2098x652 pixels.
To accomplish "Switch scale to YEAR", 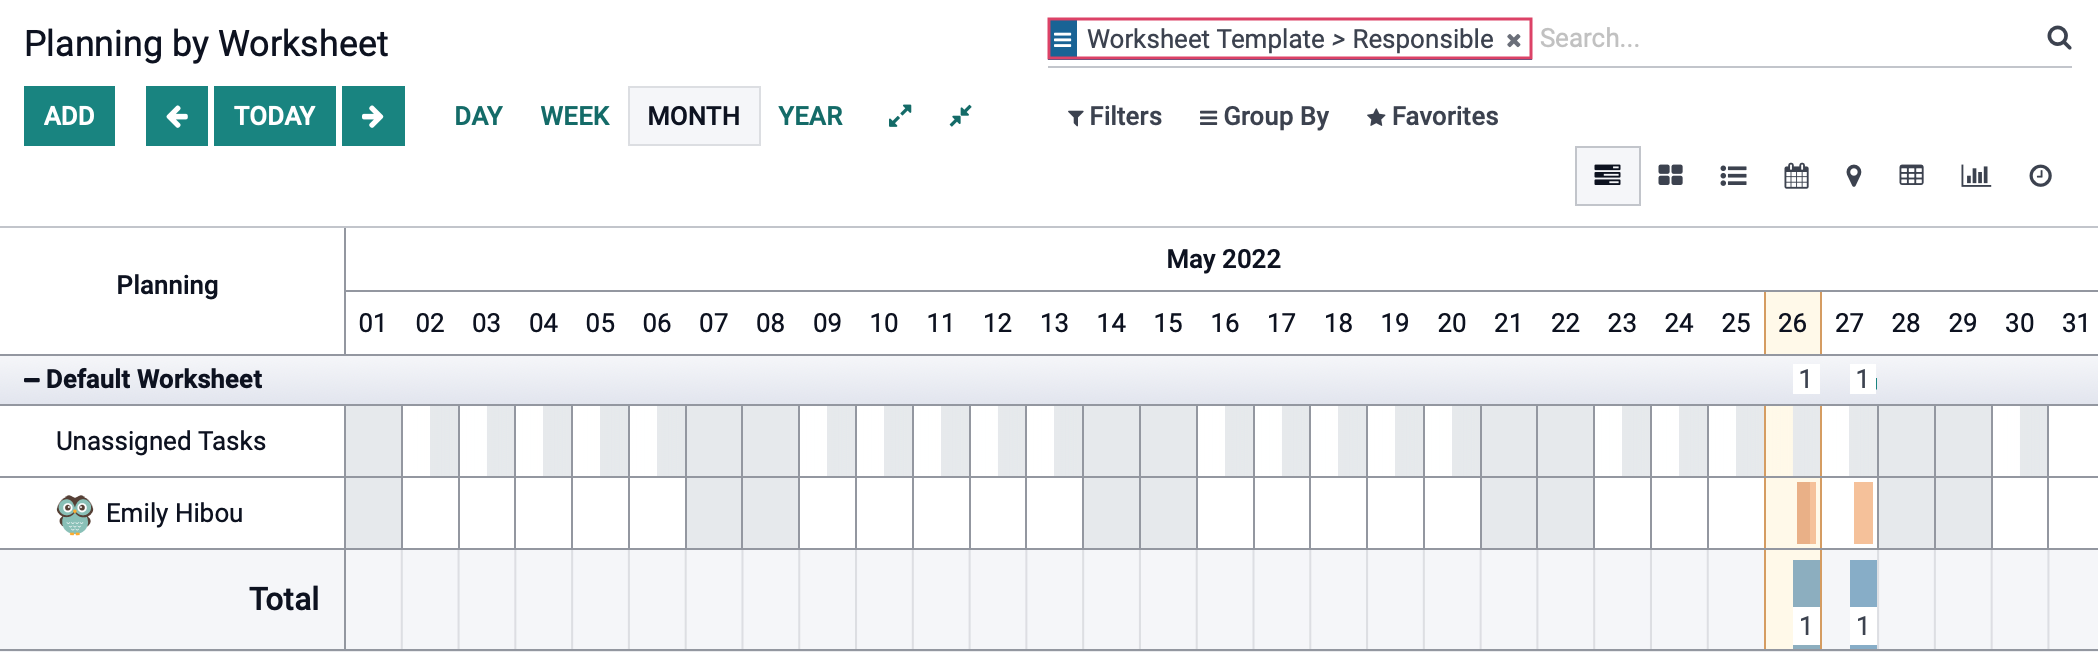I will 810,116.
